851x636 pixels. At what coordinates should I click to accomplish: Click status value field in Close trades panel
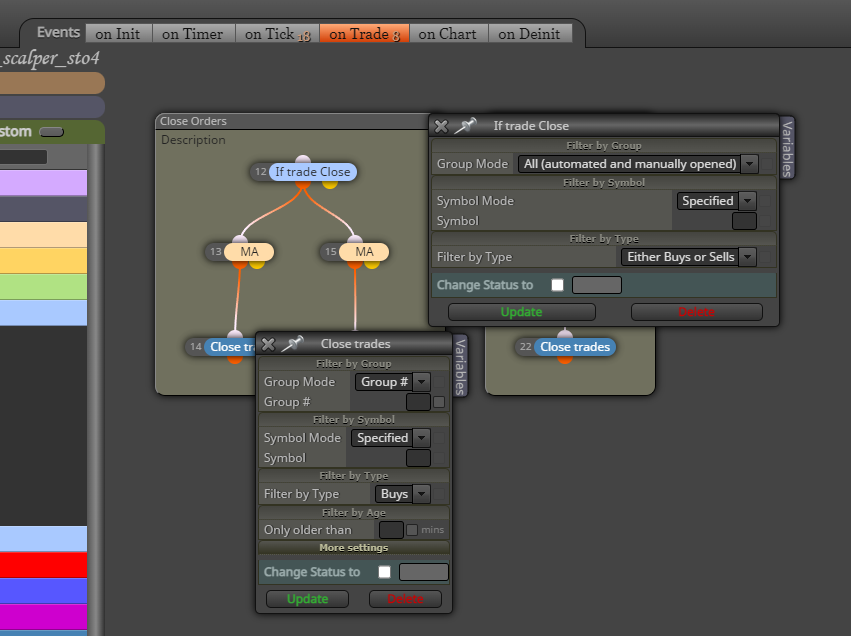click(x=424, y=572)
